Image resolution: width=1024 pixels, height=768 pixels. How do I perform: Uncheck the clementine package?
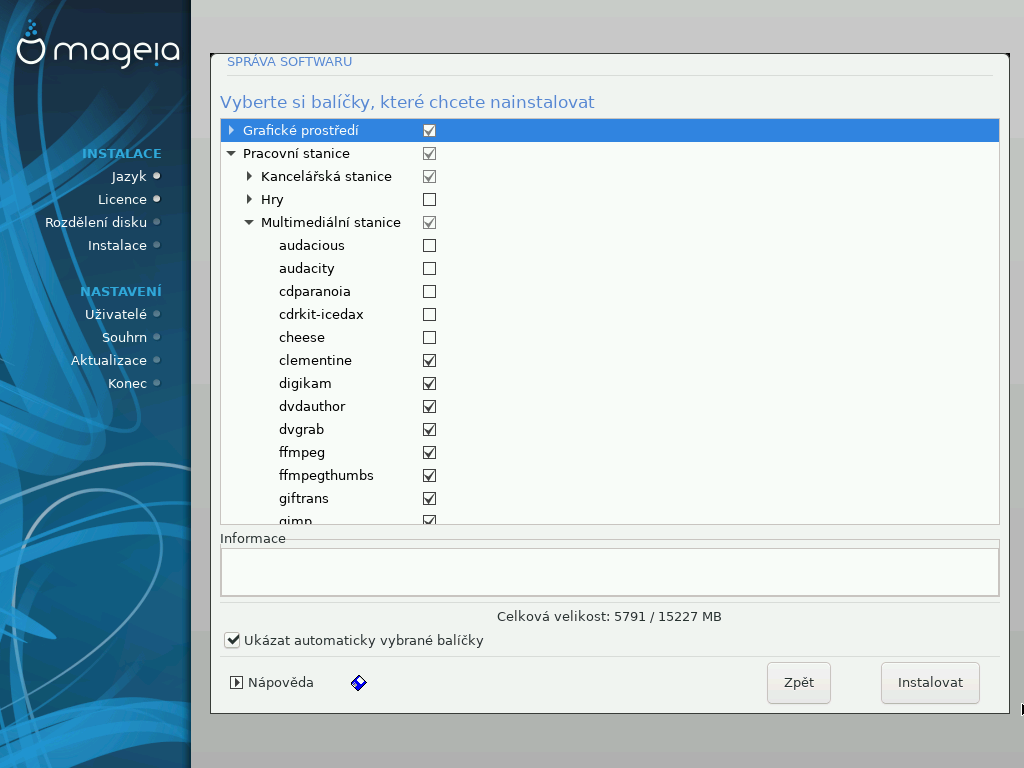click(x=429, y=360)
